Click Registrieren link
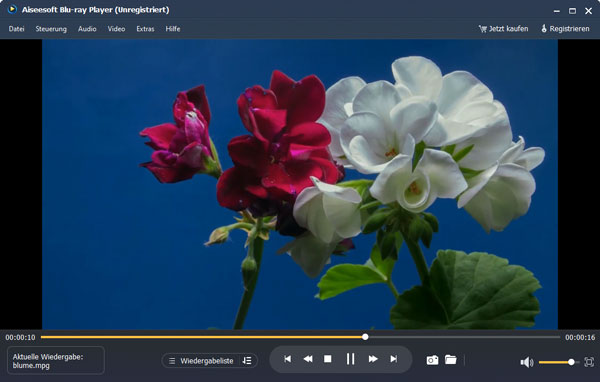This screenshot has width=600, height=382. [x=565, y=29]
